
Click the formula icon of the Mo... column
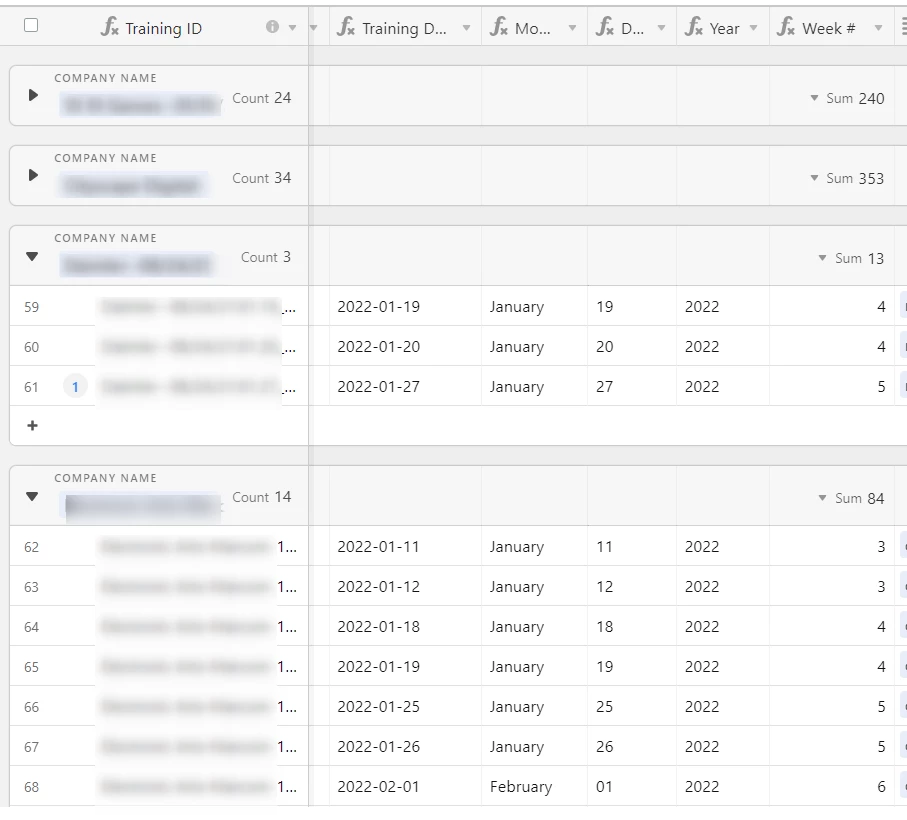pyautogui.click(x=499, y=27)
